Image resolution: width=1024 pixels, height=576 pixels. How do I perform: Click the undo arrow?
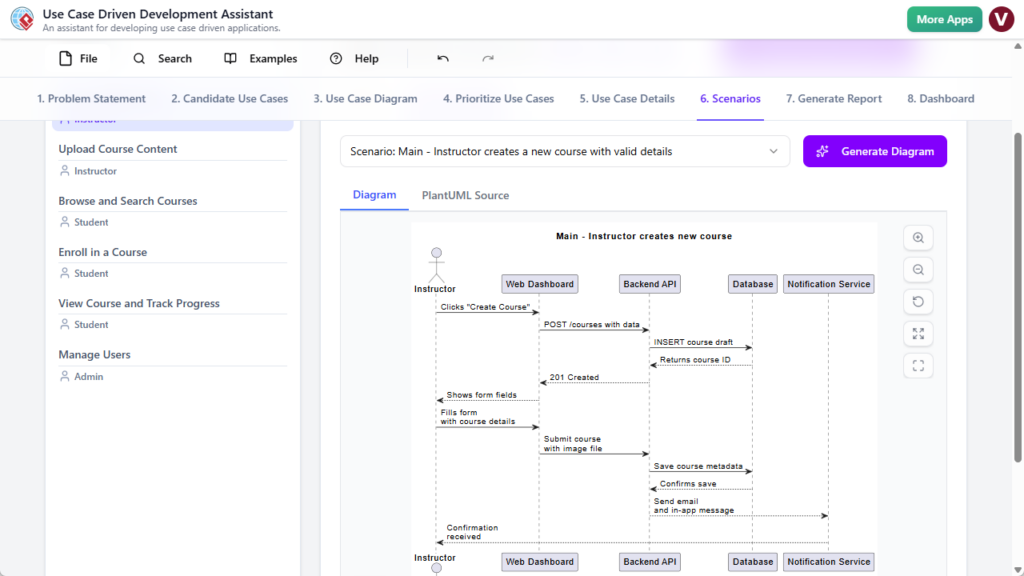point(442,58)
